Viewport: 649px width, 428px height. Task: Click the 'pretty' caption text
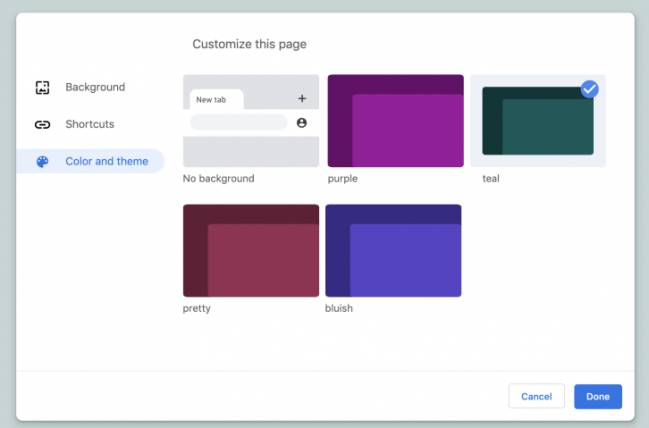[x=197, y=308]
